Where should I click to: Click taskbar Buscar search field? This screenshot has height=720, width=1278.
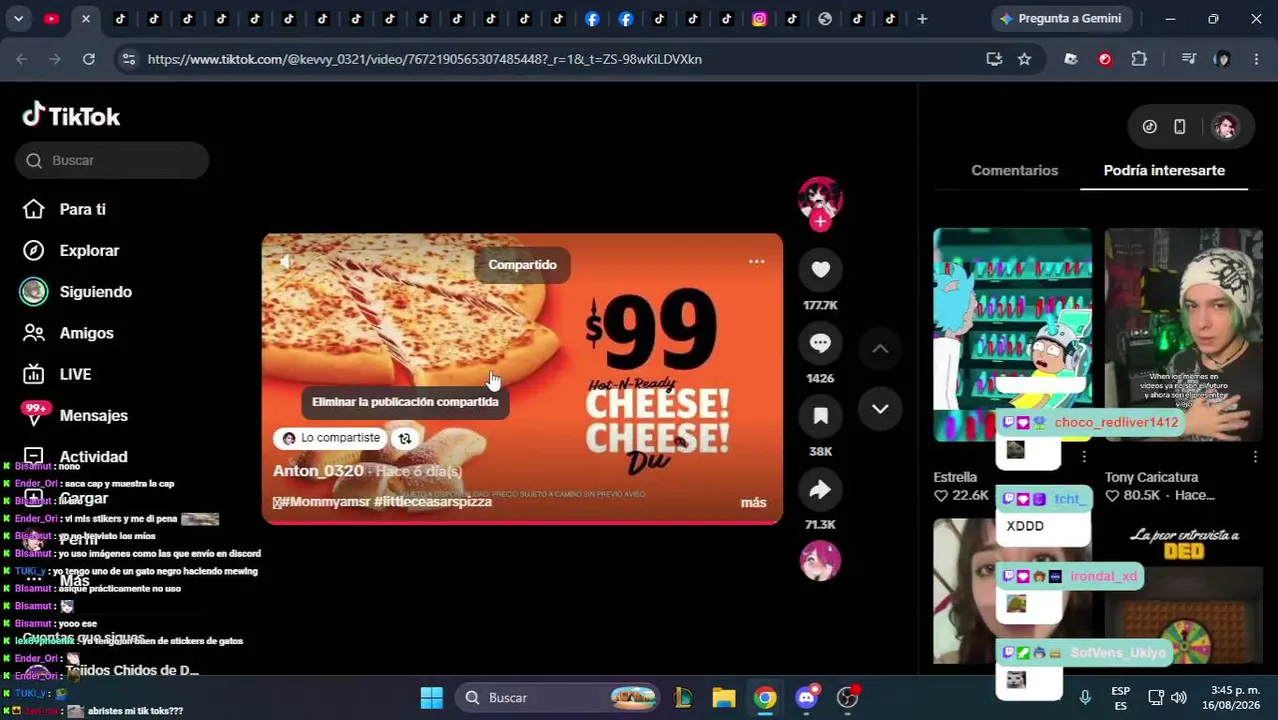559,697
